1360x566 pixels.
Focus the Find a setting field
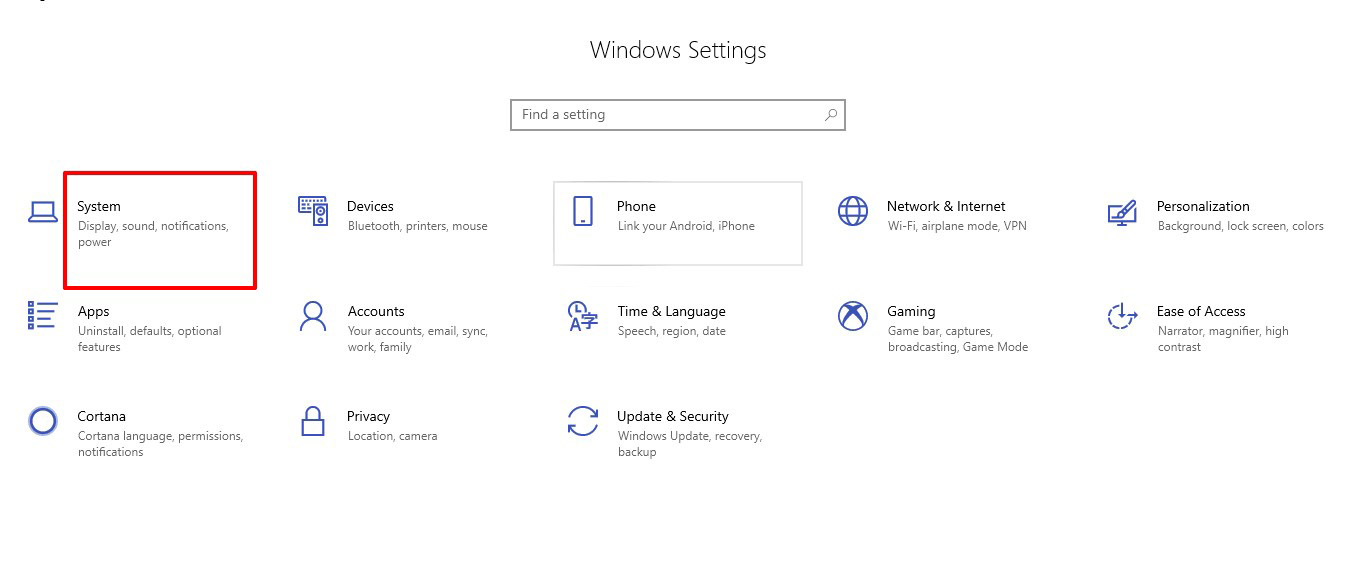[x=677, y=115]
